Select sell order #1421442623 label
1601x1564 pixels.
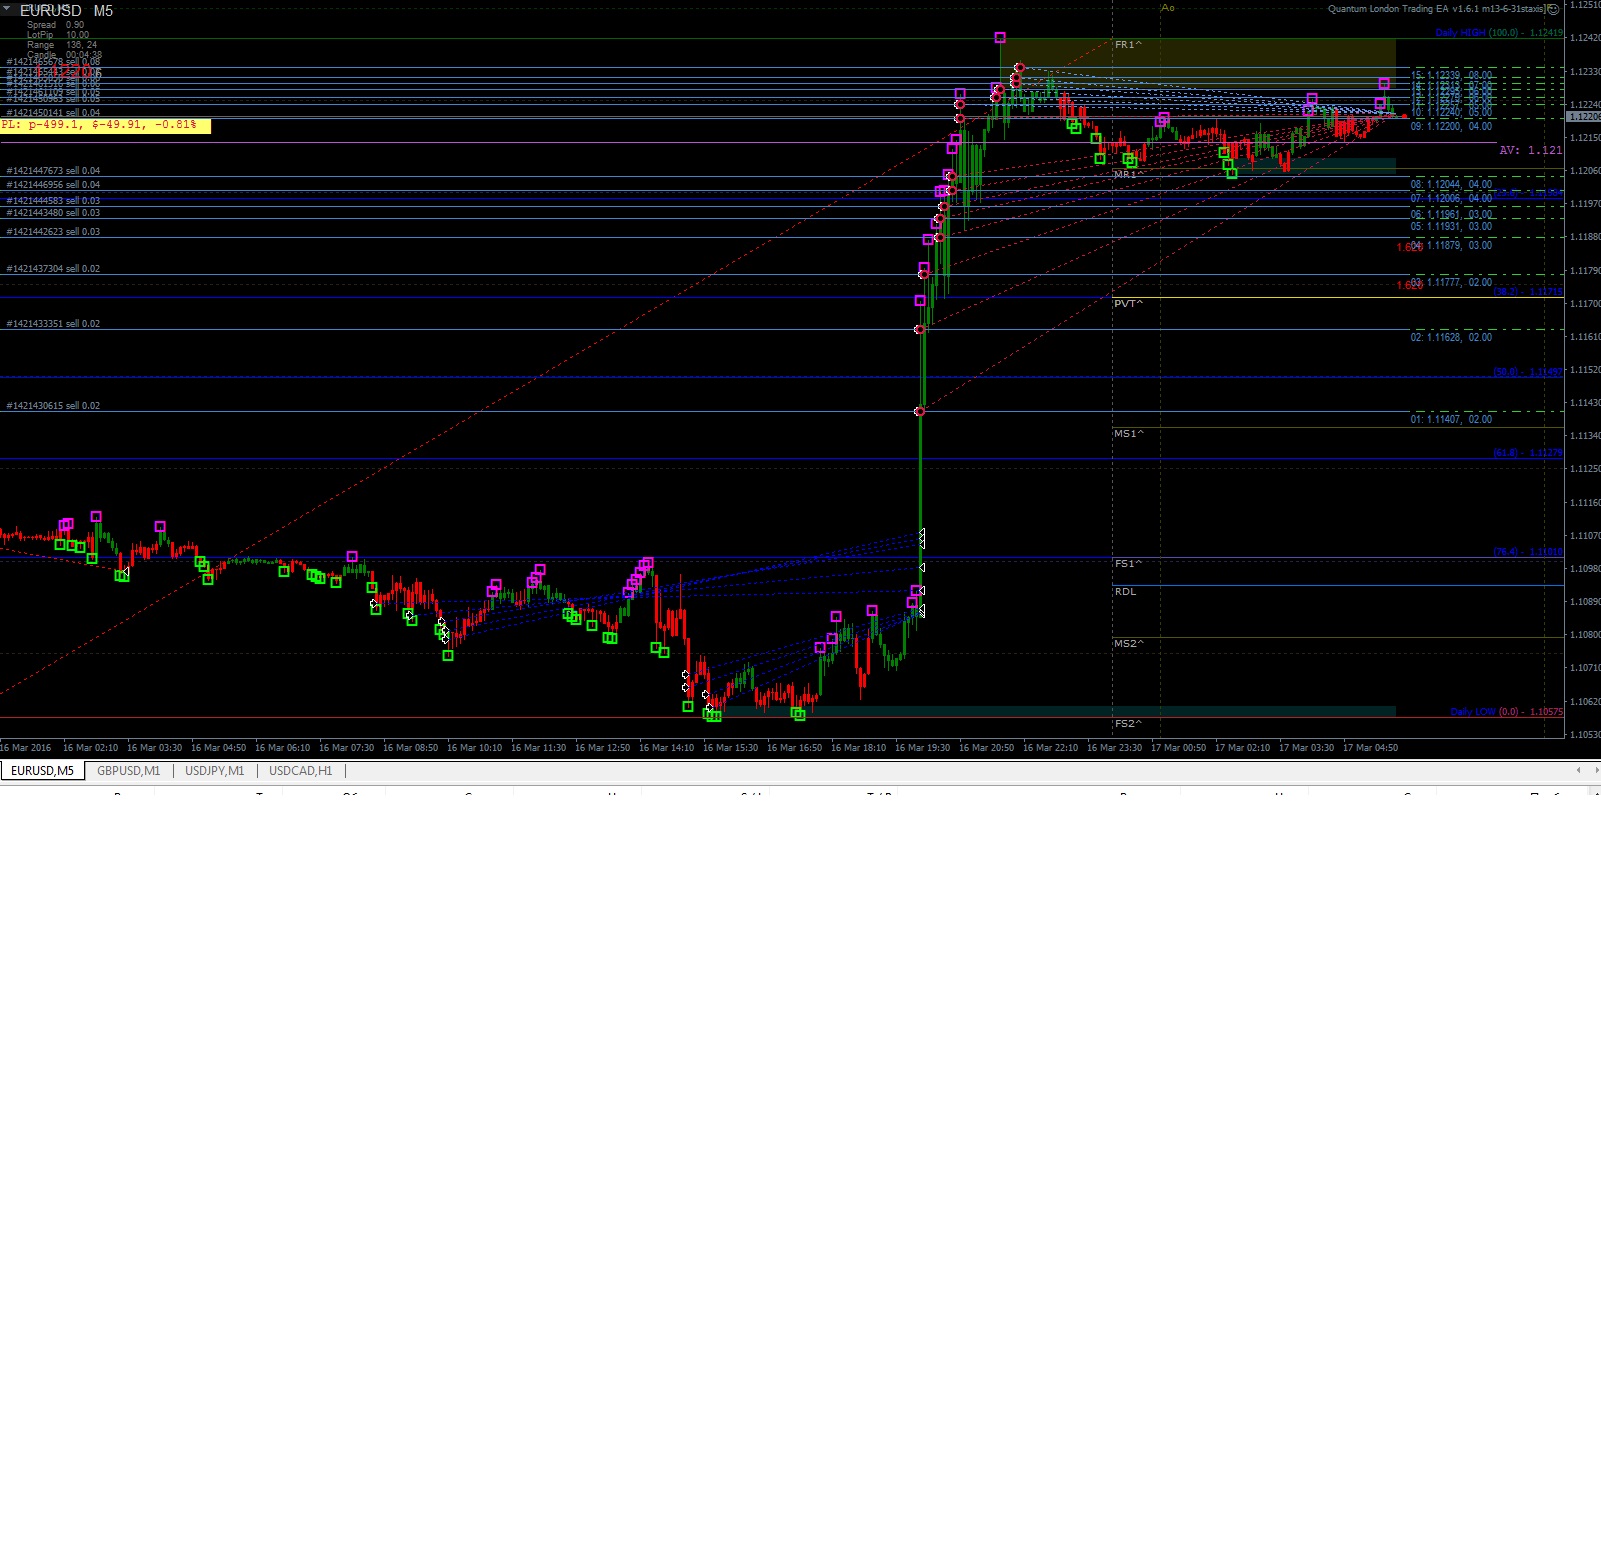coord(53,232)
